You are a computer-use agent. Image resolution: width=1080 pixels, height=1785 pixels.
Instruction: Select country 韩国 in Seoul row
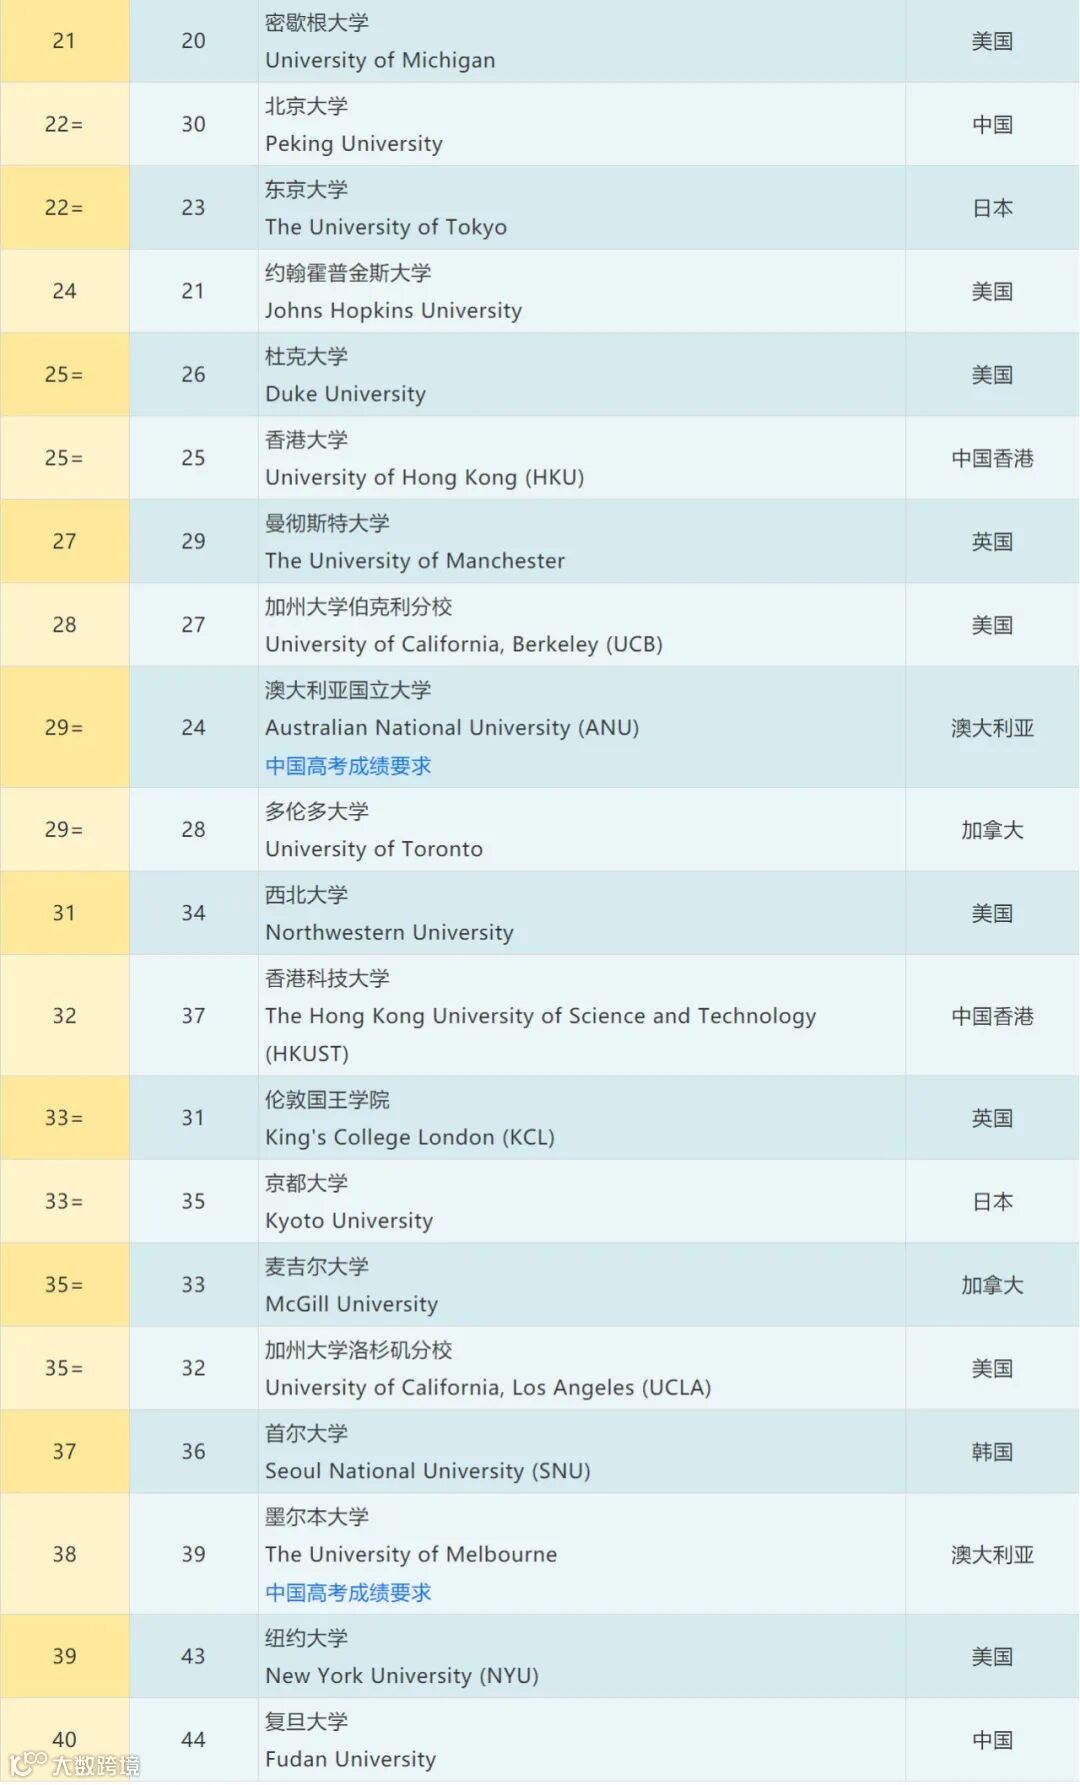point(992,1452)
